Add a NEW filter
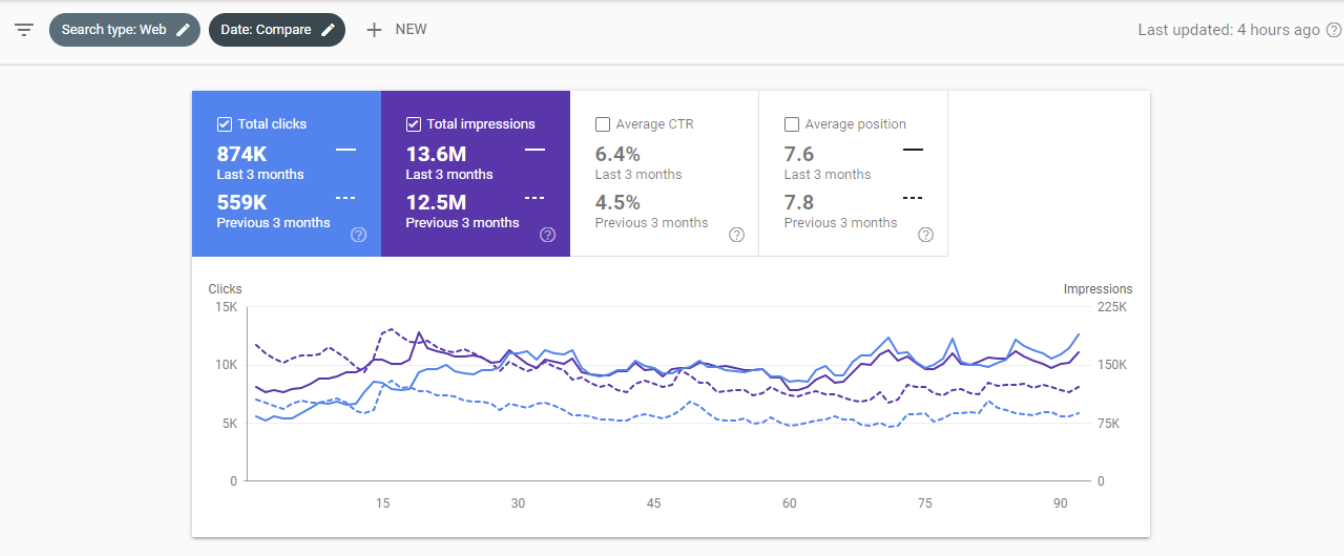 pos(397,30)
